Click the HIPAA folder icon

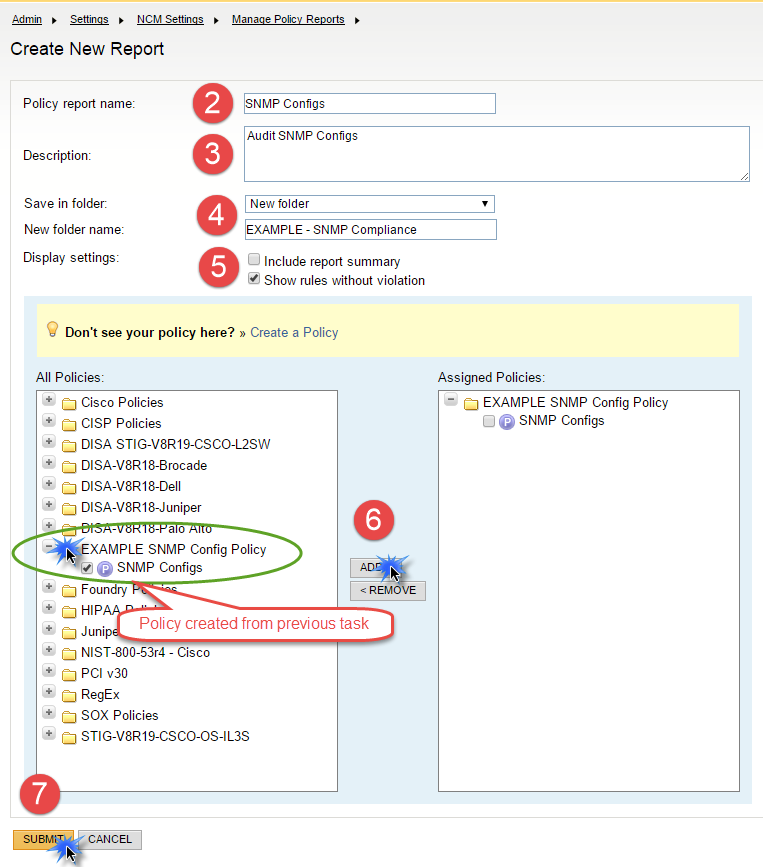point(69,612)
